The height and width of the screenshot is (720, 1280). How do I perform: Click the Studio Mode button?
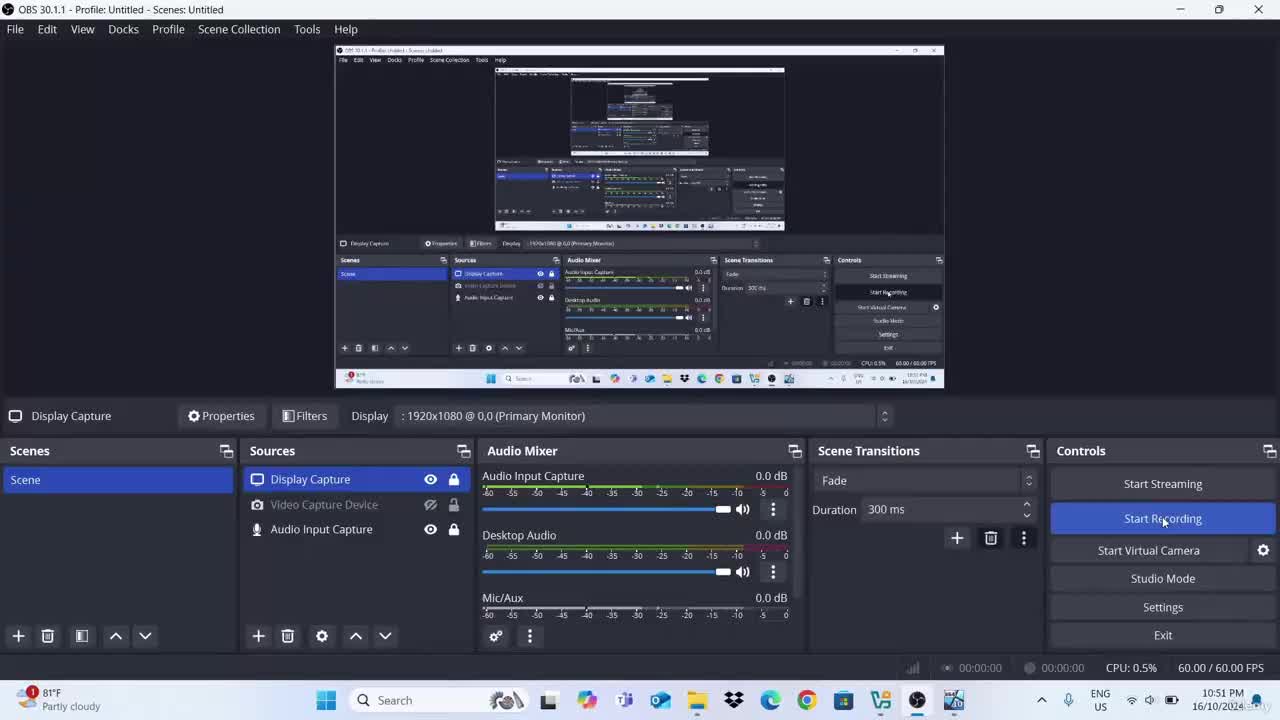tap(1163, 578)
